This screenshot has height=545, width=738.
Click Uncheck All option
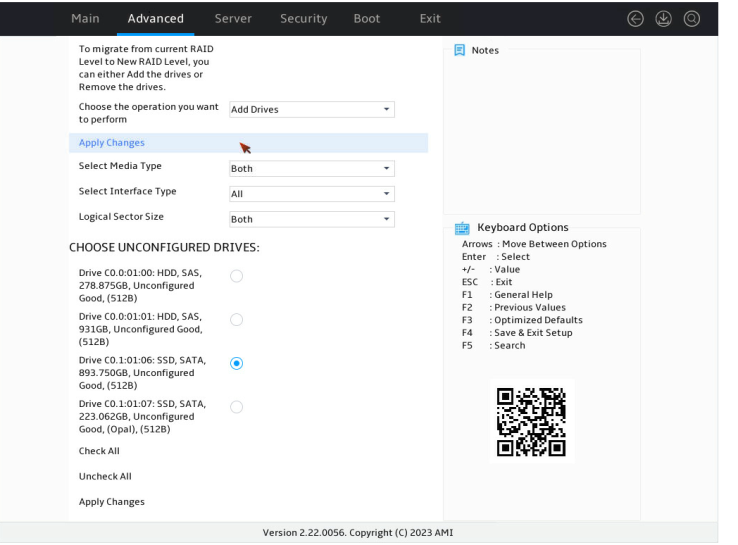click(105, 476)
